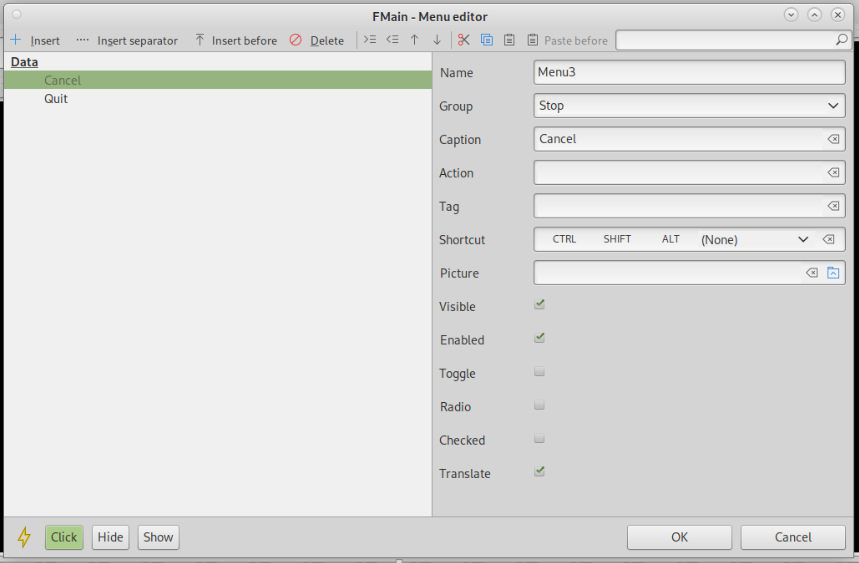
Task: Move menu item up with arrow
Action: point(414,40)
